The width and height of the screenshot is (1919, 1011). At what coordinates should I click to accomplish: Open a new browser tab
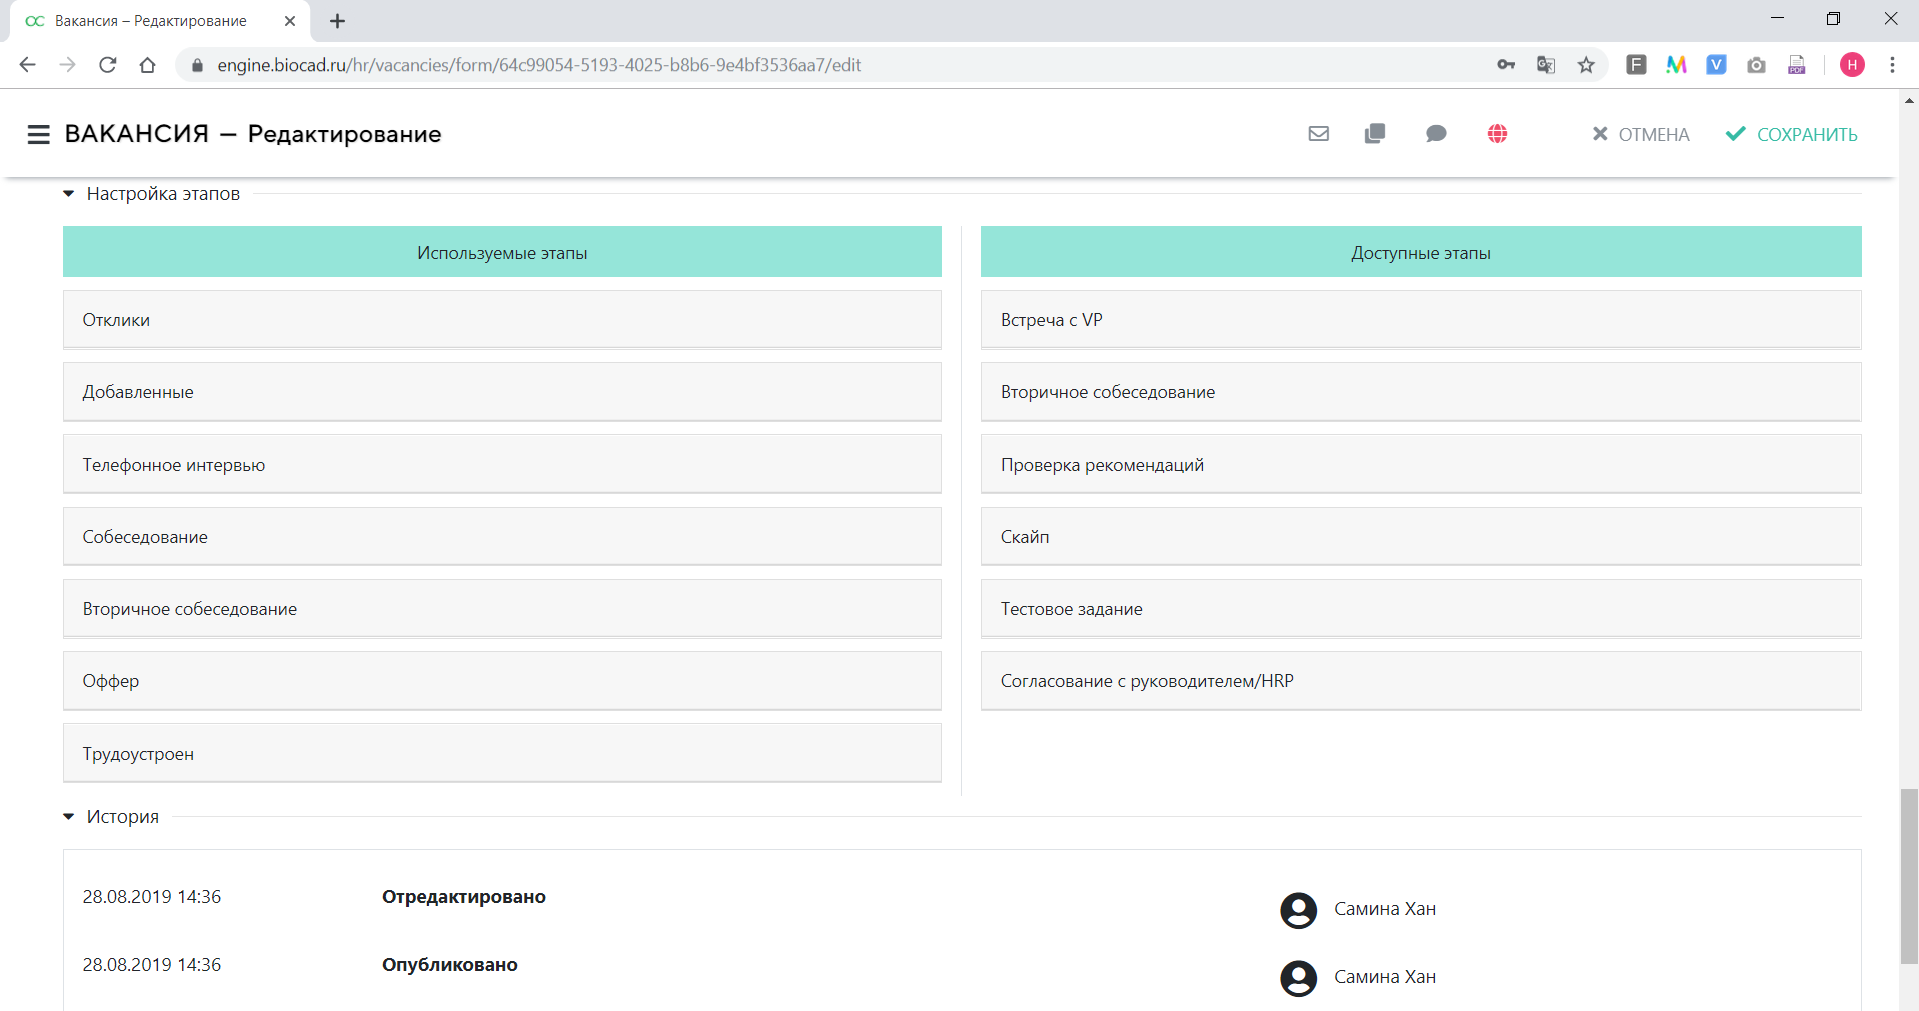(x=338, y=21)
